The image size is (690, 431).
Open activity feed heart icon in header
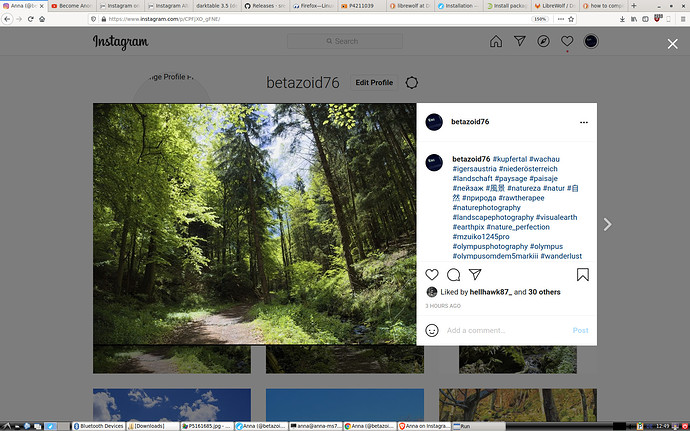tap(567, 42)
